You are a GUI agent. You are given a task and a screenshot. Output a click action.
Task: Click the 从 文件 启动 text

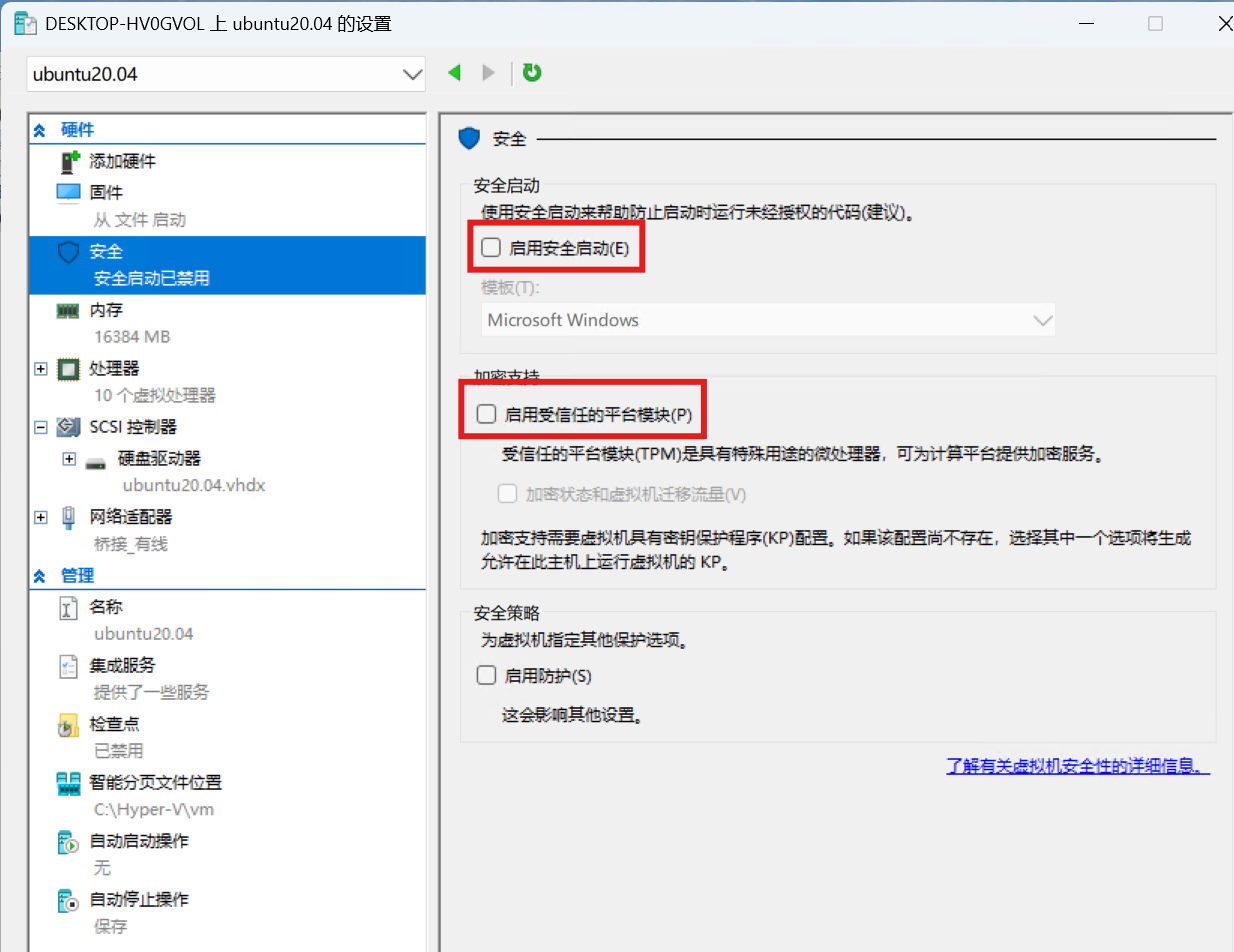140,220
